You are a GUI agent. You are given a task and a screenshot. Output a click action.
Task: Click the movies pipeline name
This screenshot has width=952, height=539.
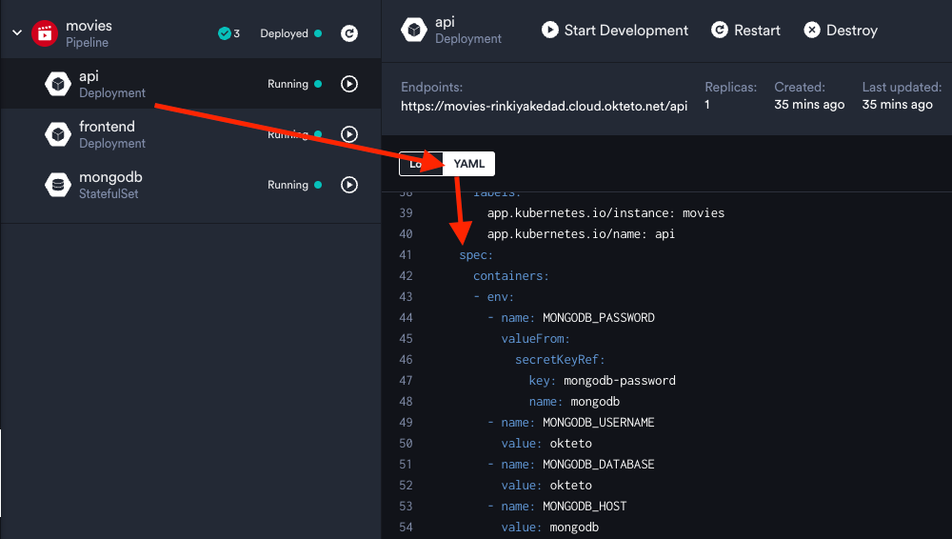pos(89,26)
